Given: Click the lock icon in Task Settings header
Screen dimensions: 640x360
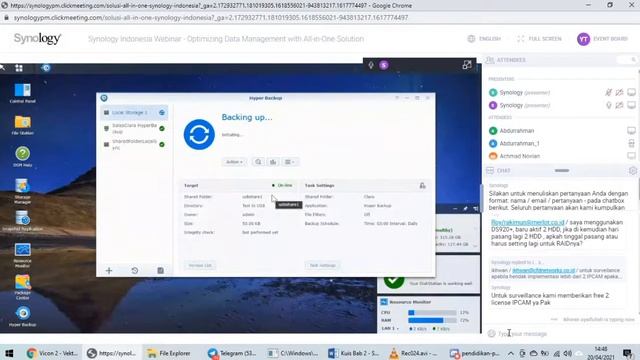Looking at the screenshot, I should (x=422, y=186).
